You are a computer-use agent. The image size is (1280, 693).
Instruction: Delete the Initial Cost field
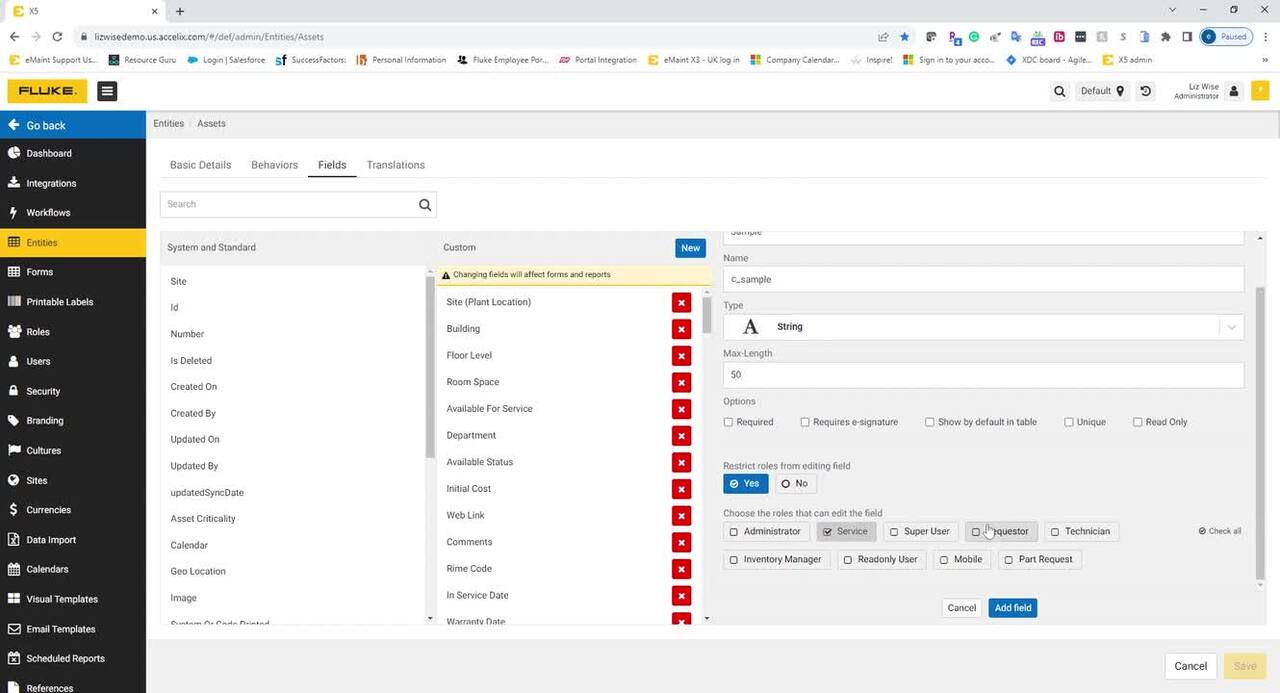click(x=681, y=489)
